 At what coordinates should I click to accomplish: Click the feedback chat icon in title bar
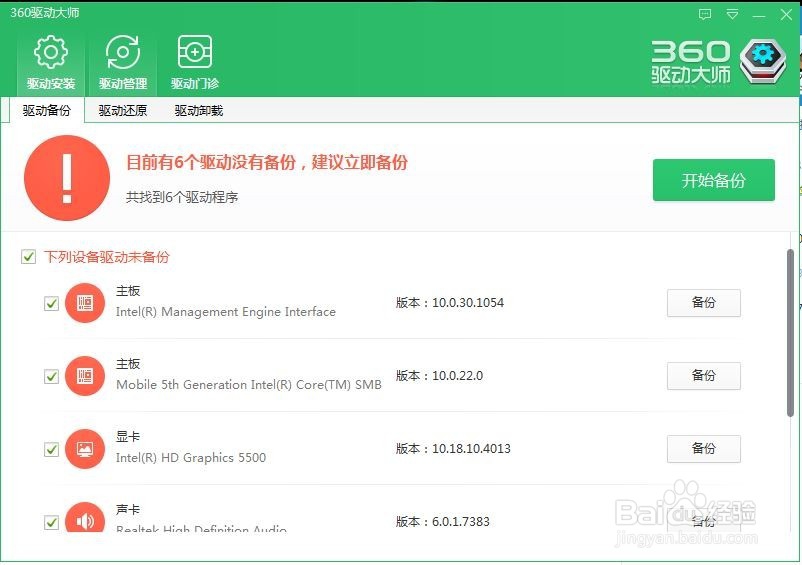tap(705, 14)
